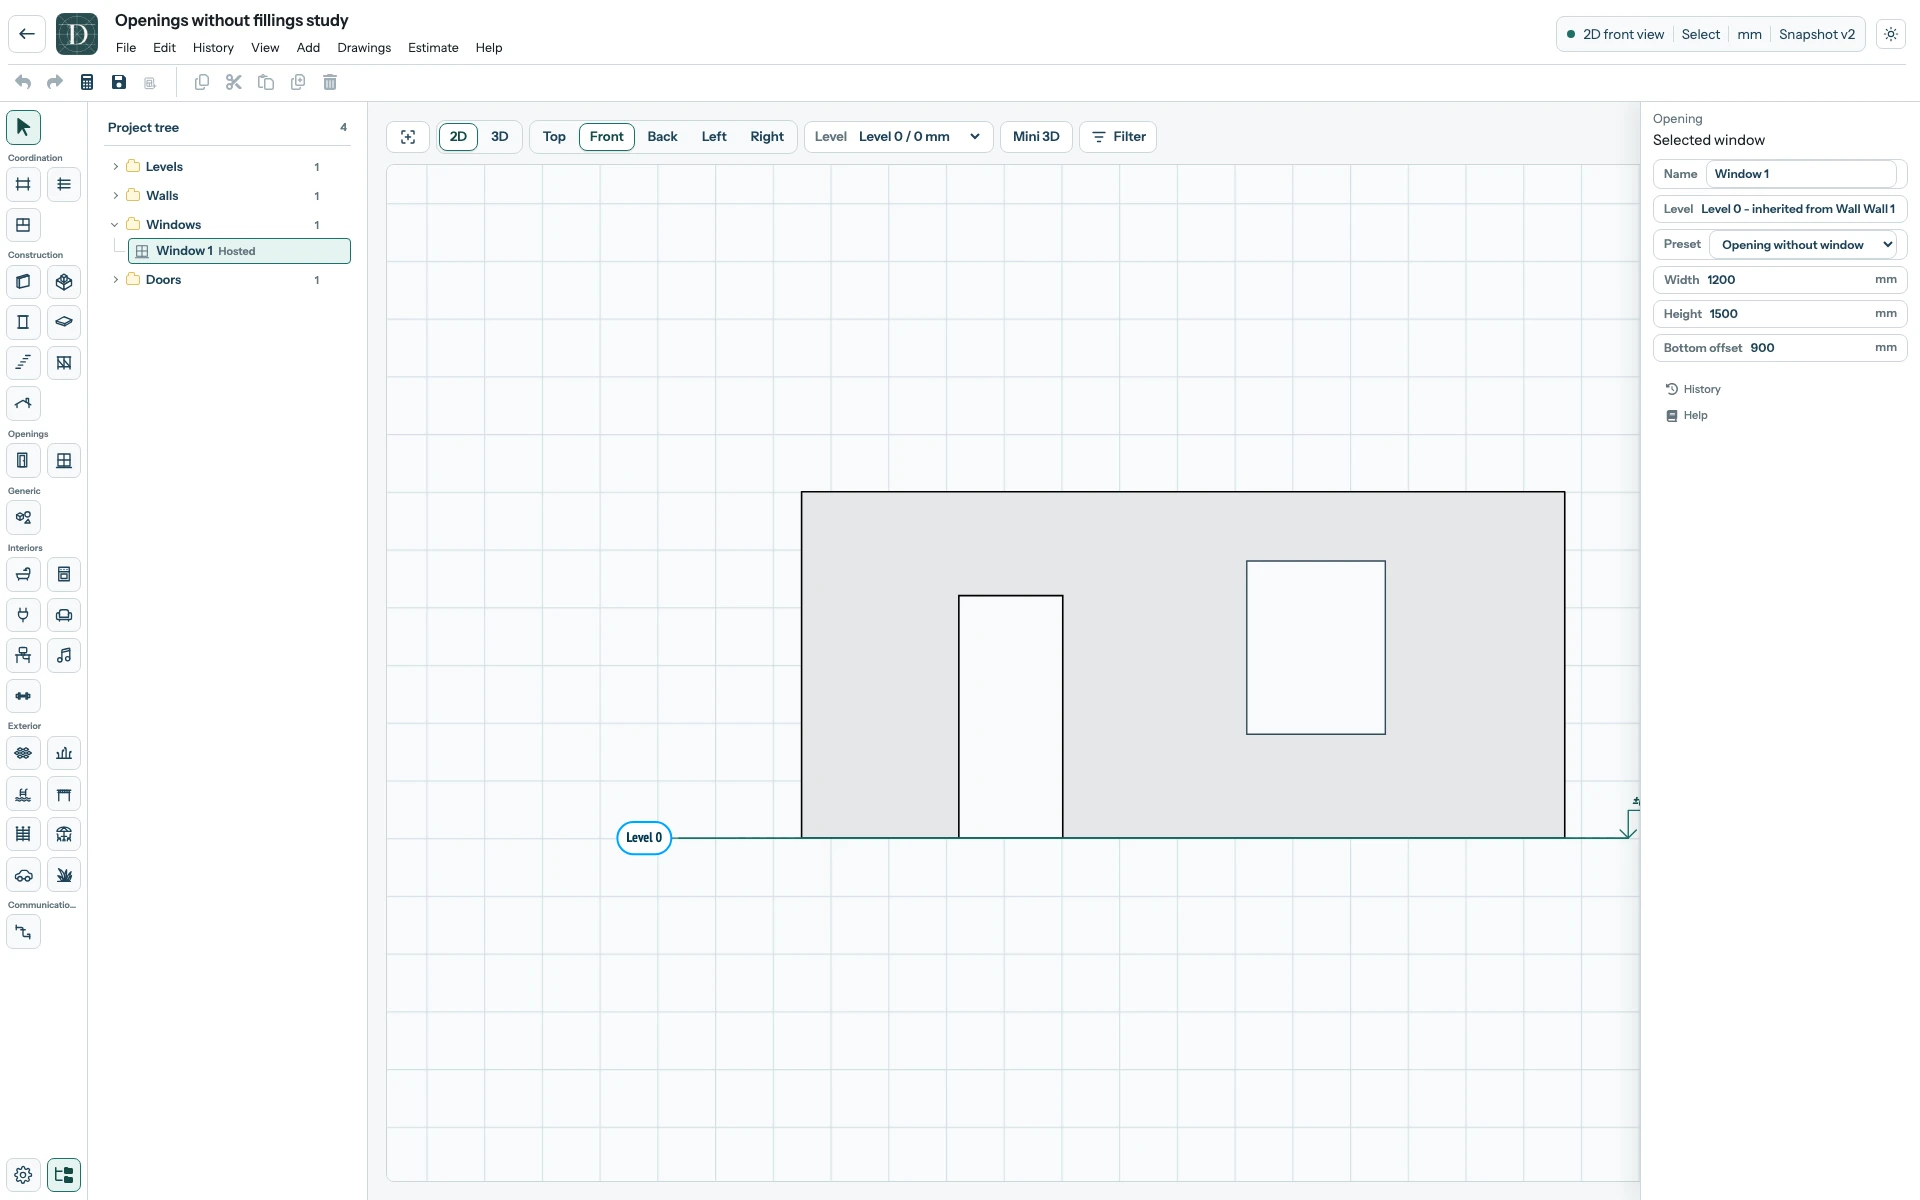This screenshot has width=1920, height=1200.
Task: Select the building block tool under Construction
Action: coord(64,282)
